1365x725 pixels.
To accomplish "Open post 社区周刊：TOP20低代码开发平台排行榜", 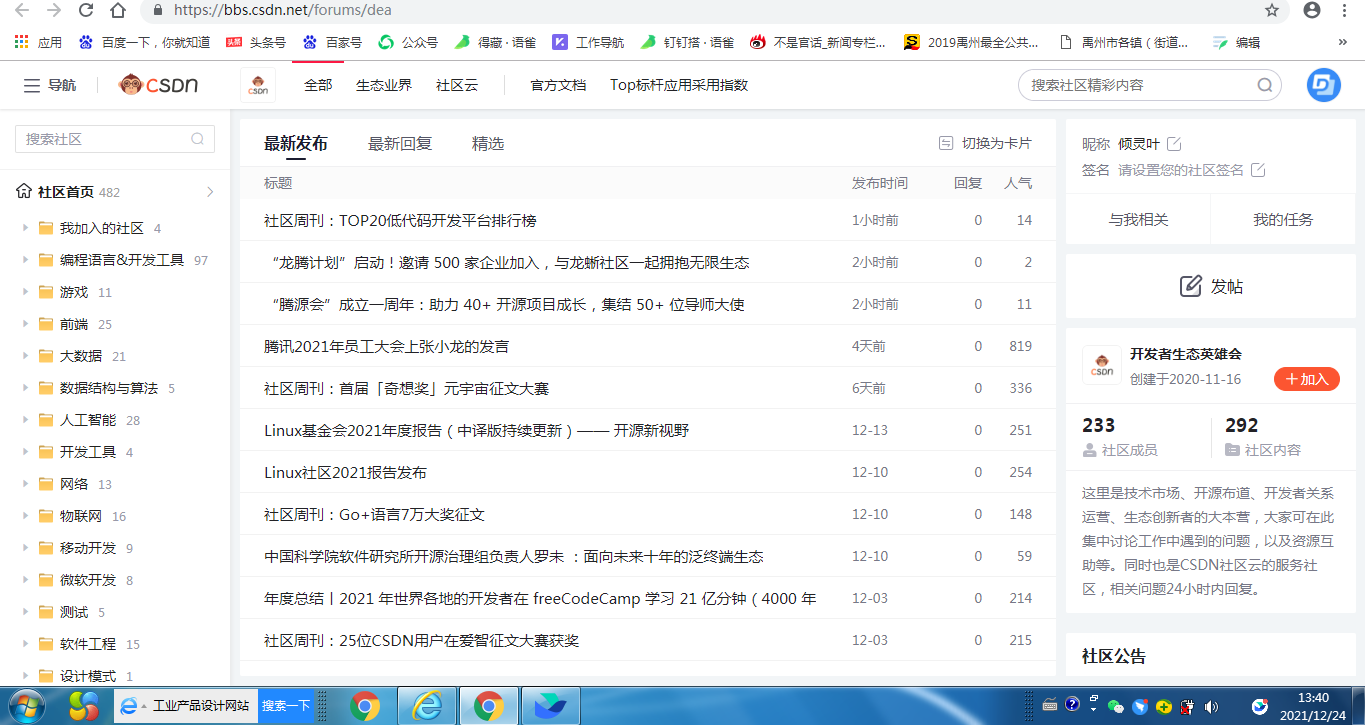I will [400, 220].
